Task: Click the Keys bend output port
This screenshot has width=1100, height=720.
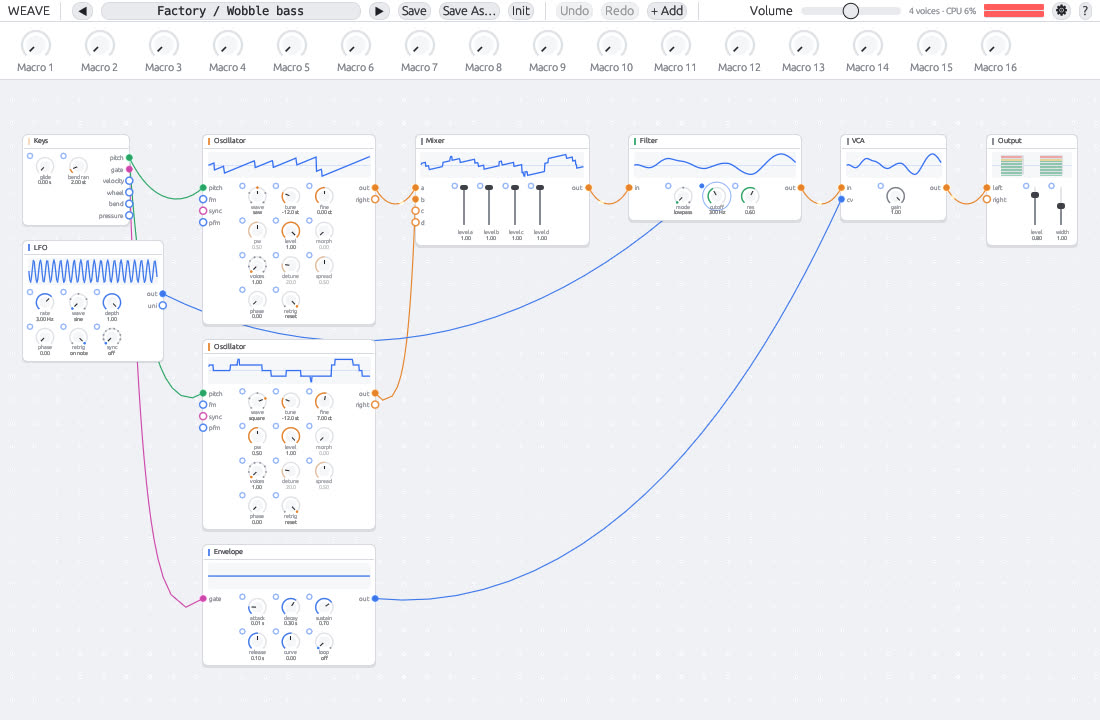Action: [x=129, y=204]
